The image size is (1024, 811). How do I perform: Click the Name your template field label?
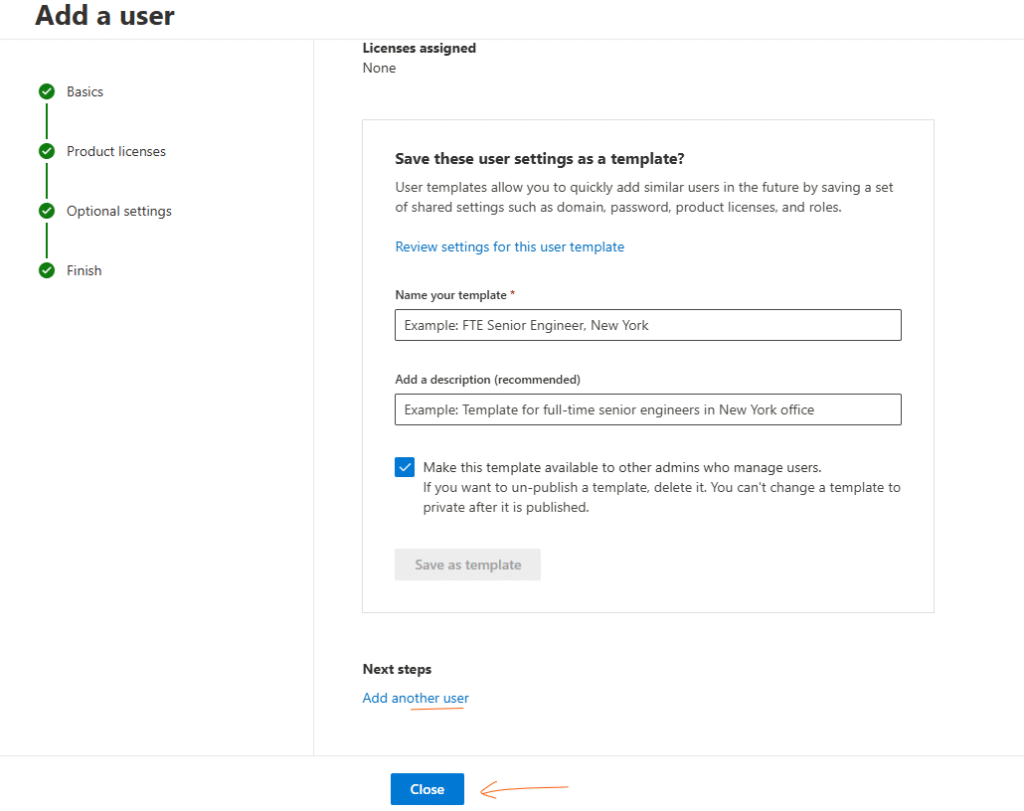coord(451,295)
